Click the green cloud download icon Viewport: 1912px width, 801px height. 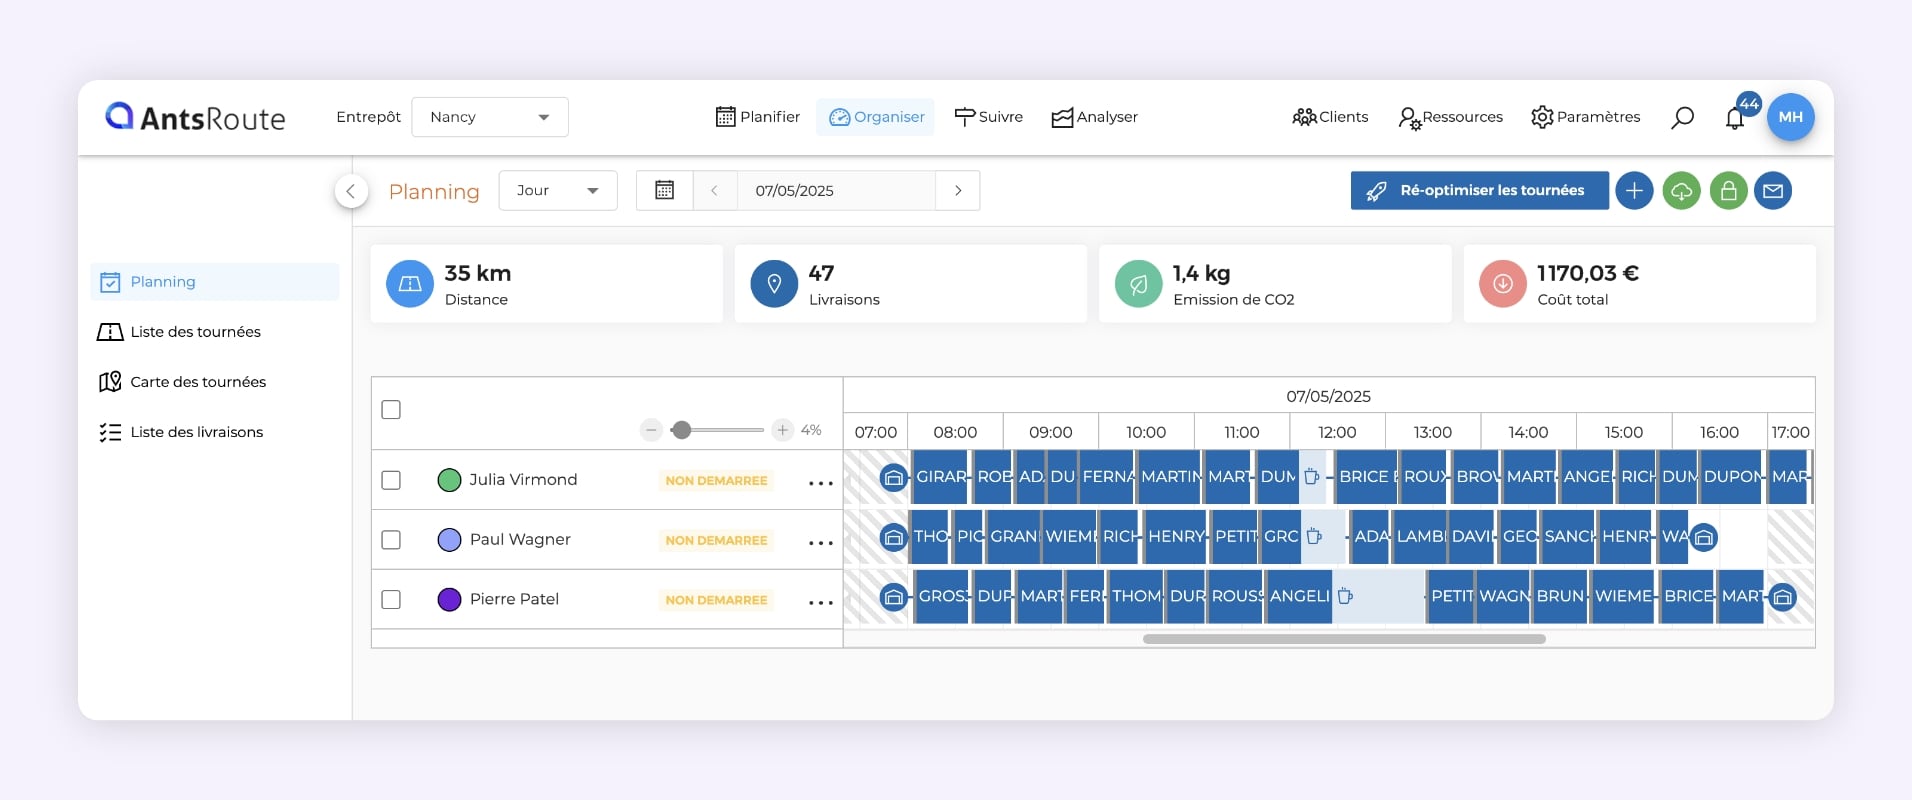(x=1681, y=191)
